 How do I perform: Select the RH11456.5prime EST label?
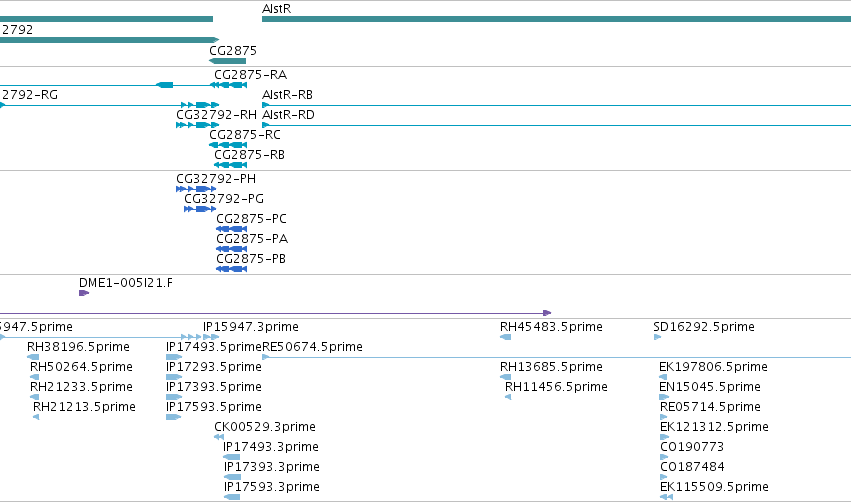point(556,387)
